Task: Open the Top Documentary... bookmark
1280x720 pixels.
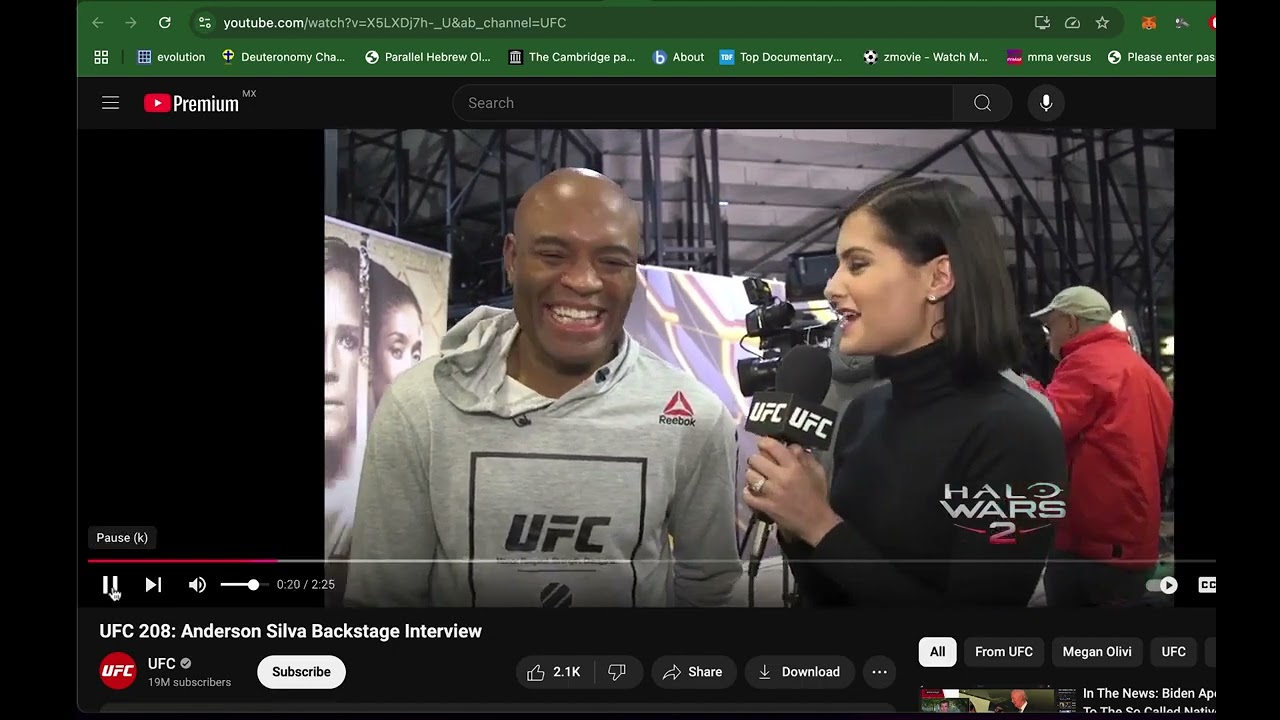Action: (781, 57)
